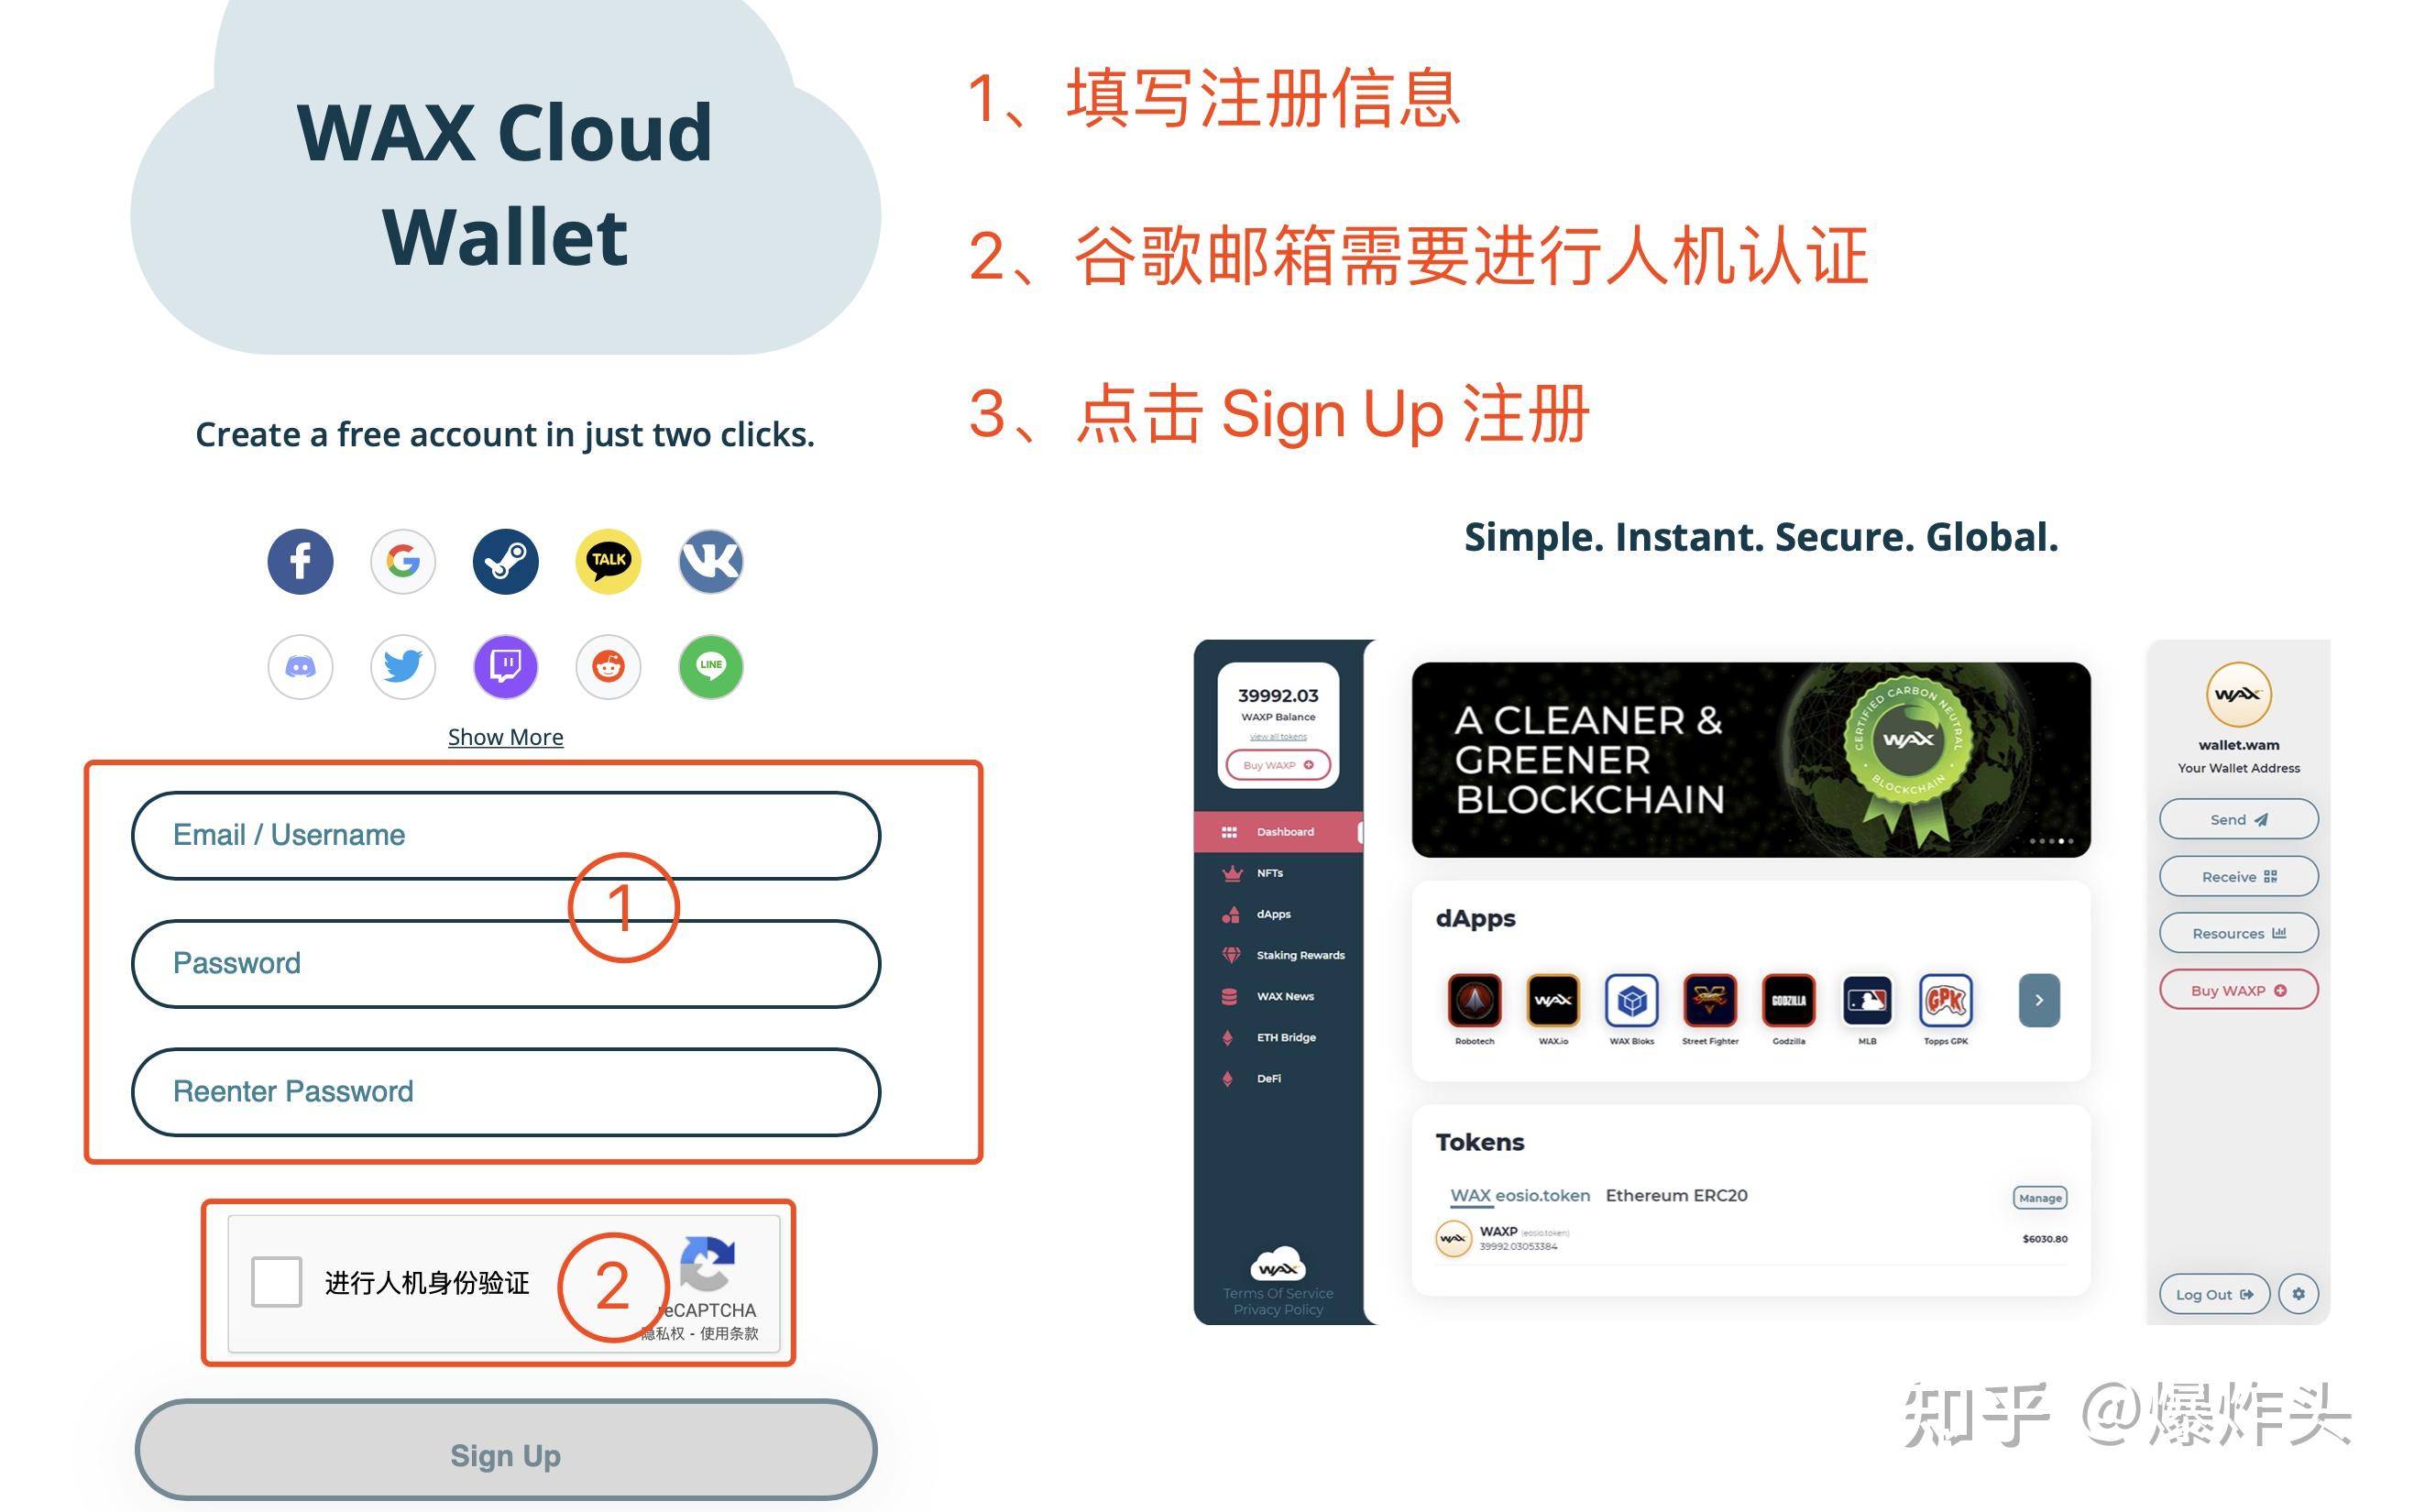This screenshot has width=2414, height=1512.
Task: Select the Facebook social login icon
Action: [300, 561]
